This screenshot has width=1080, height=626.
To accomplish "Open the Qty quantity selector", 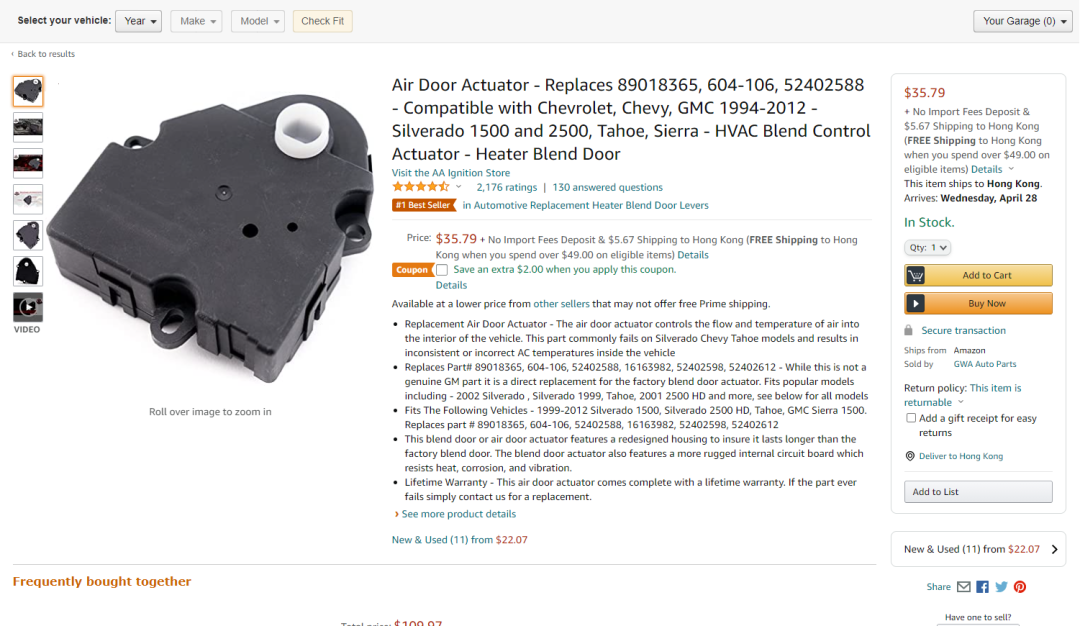I will pyautogui.click(x=927, y=247).
